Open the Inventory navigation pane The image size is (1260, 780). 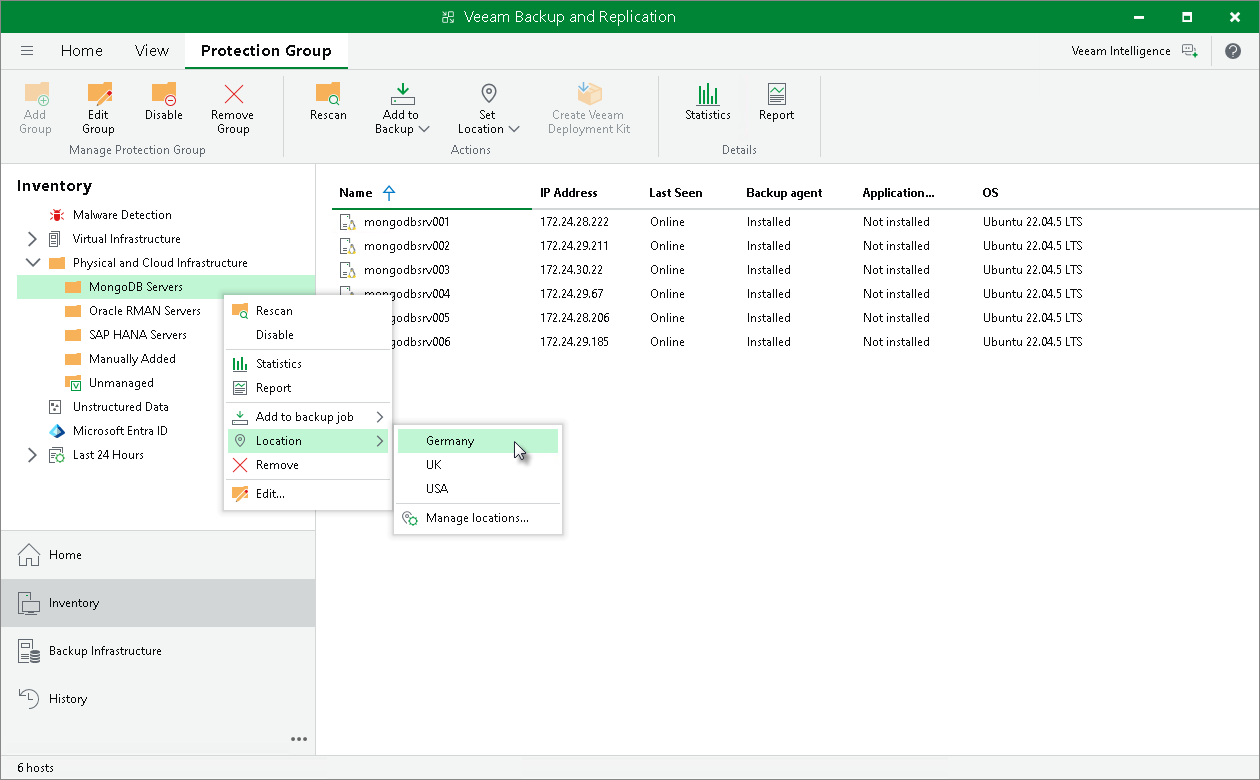click(158, 603)
